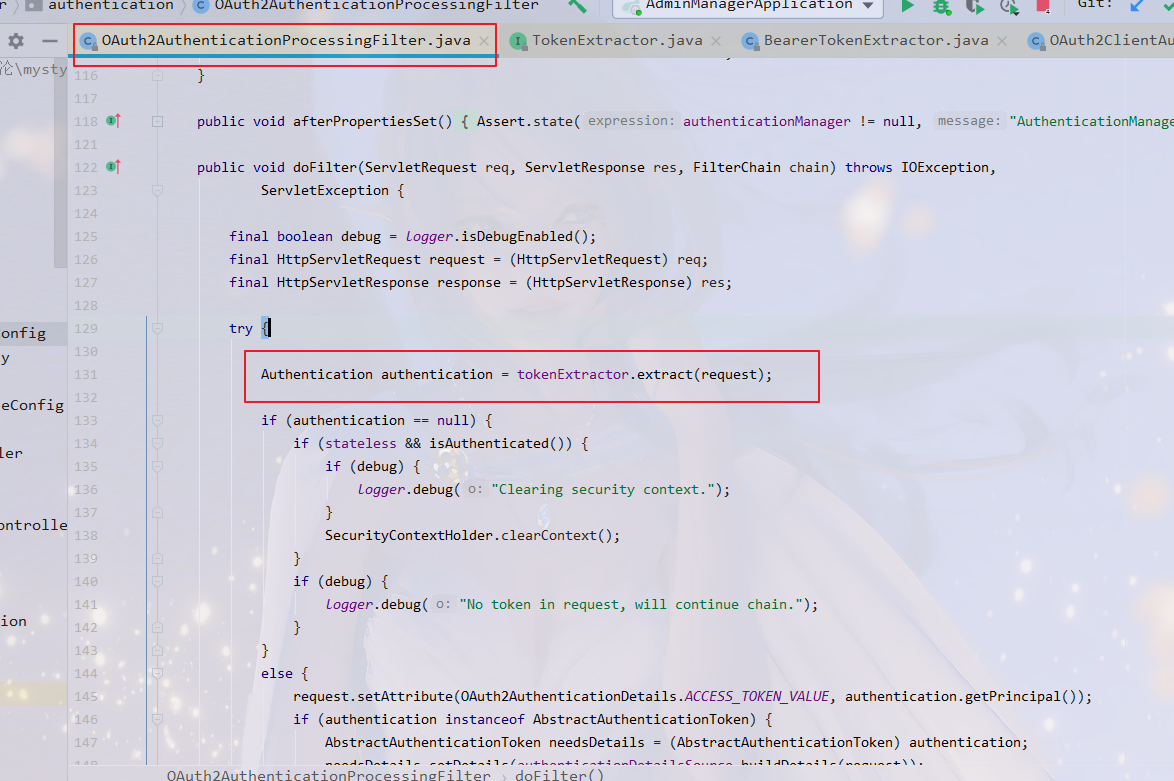Close the OAuth2AuthenticationProcessingFilter.java tab

(x=484, y=41)
